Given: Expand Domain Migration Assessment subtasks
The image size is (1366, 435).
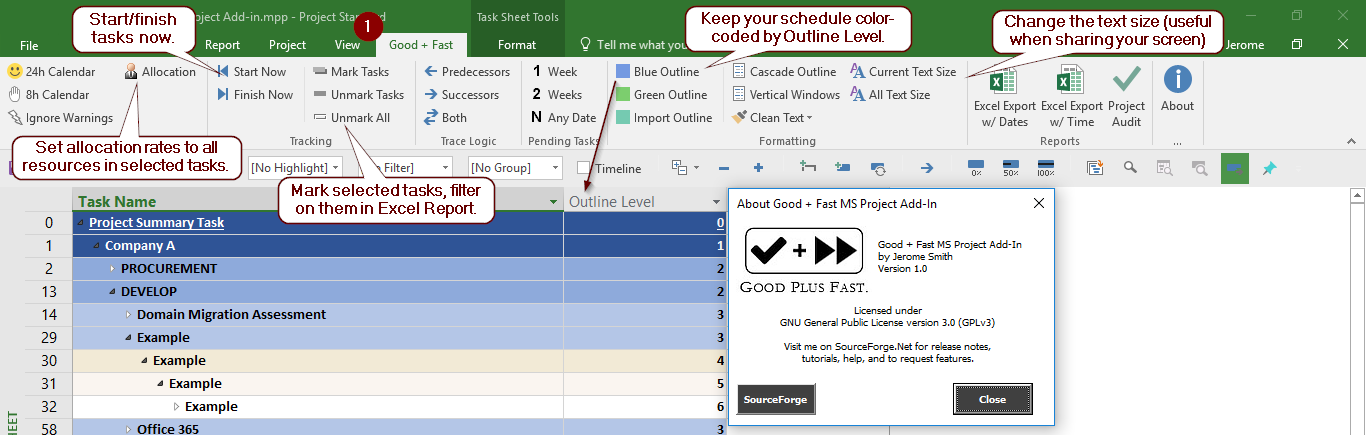Looking at the screenshot, I should click(128, 315).
